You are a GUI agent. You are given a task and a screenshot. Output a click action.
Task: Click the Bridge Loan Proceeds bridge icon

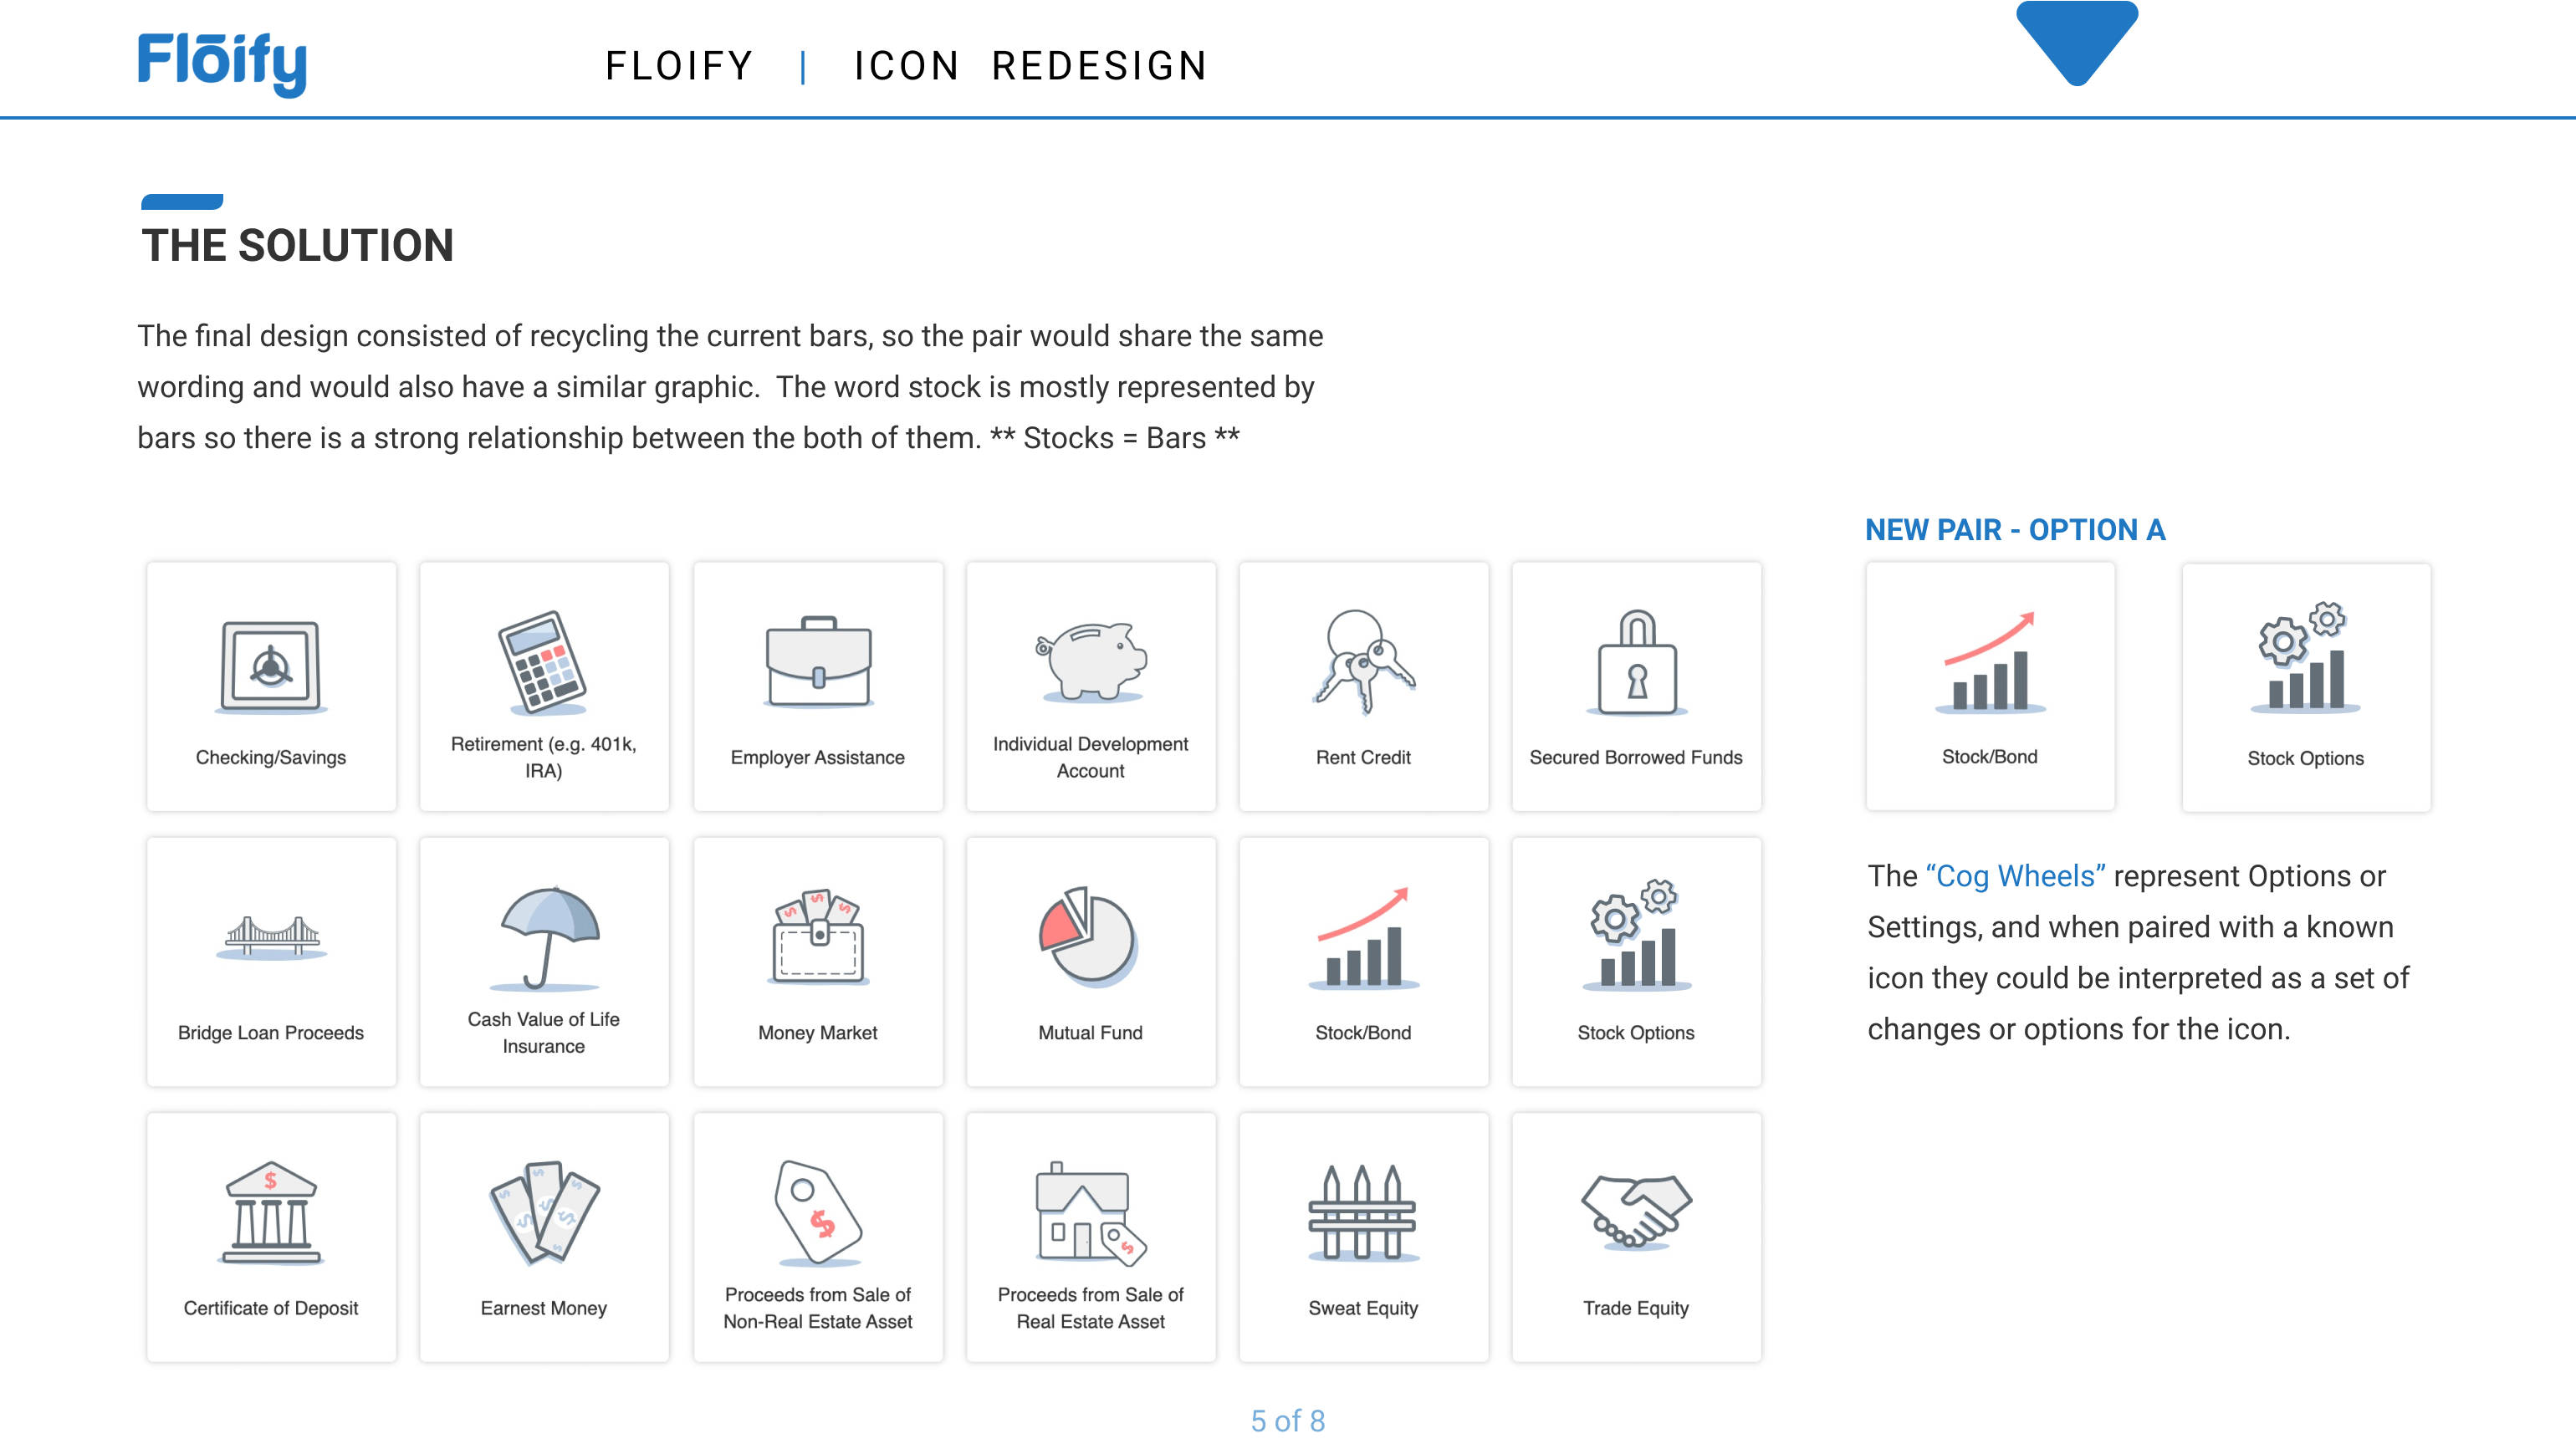tap(270, 938)
